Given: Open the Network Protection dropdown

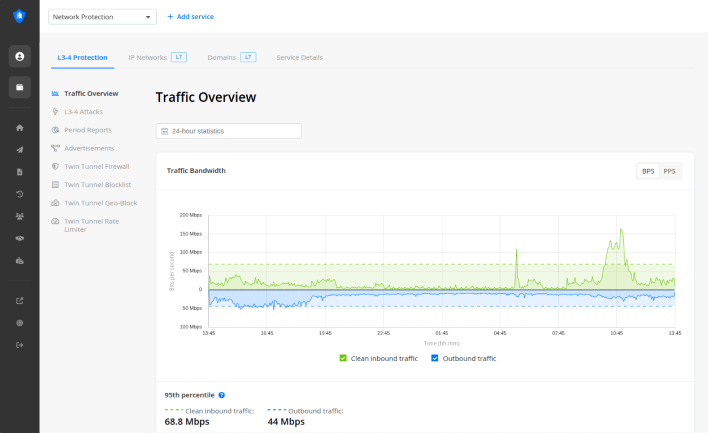Looking at the screenshot, I should pyautogui.click(x=102, y=17).
